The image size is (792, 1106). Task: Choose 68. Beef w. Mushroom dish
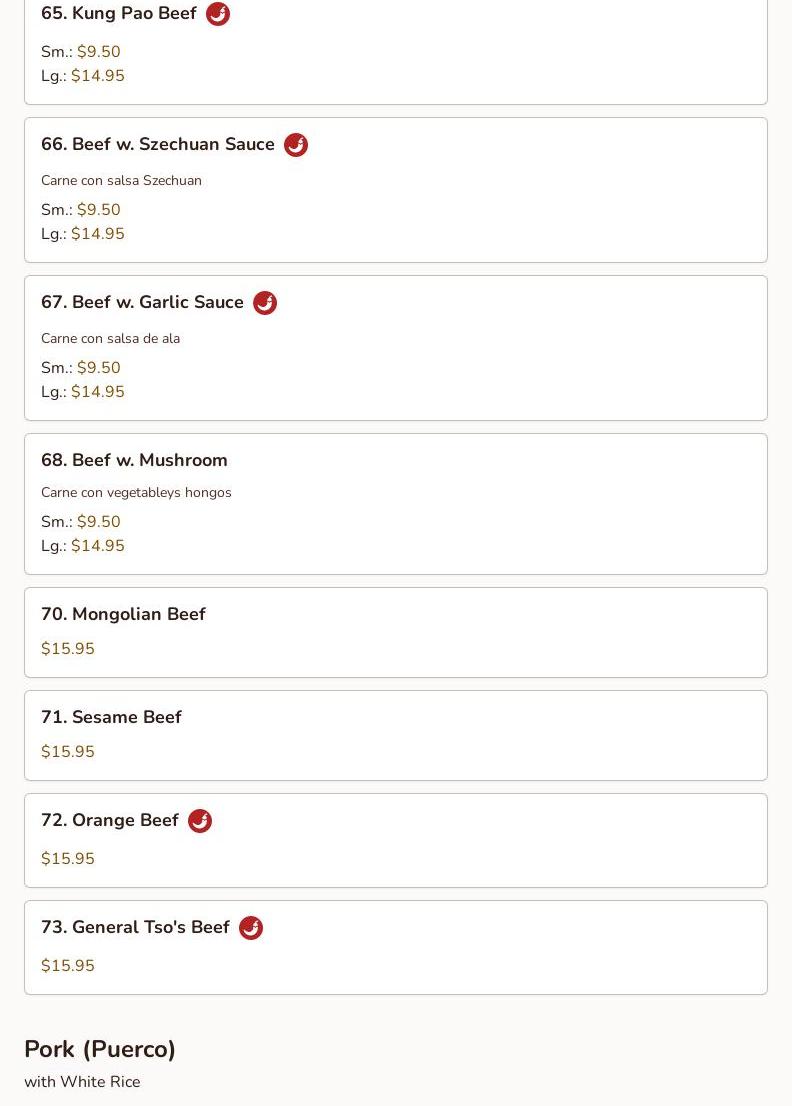point(134,460)
